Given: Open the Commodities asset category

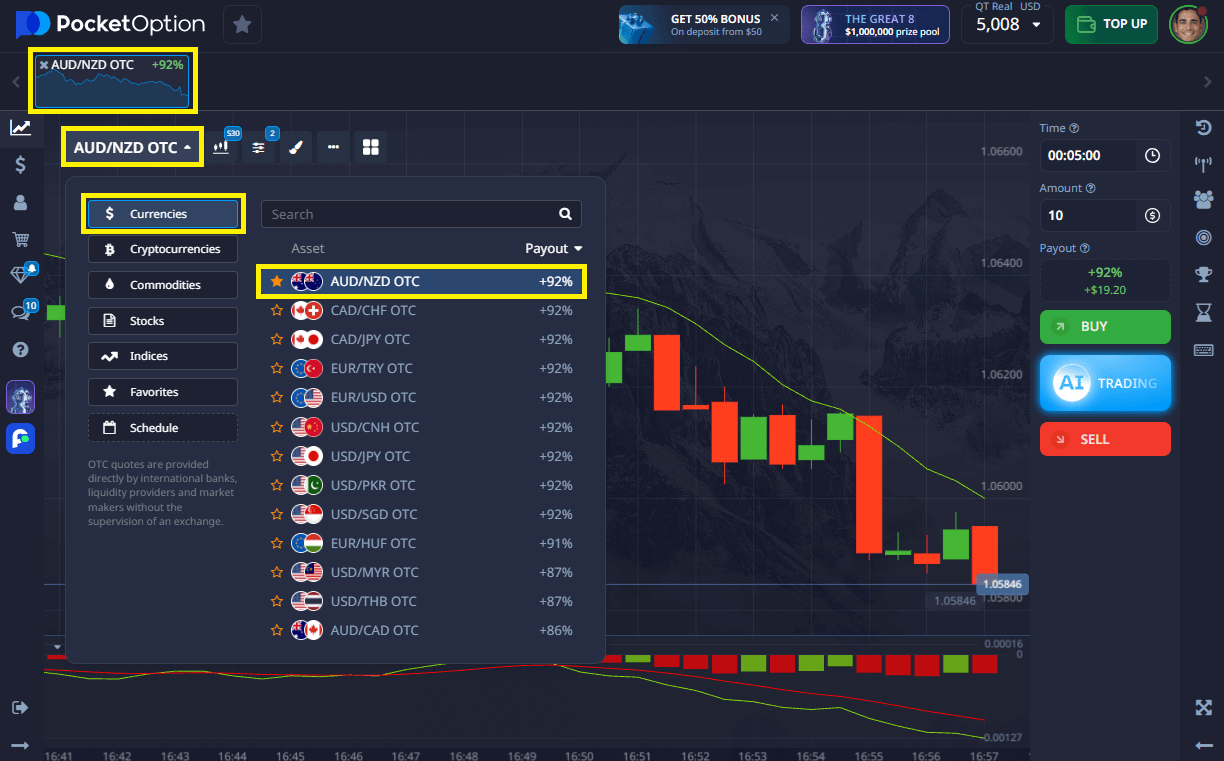Looking at the screenshot, I should pyautogui.click(x=163, y=285).
